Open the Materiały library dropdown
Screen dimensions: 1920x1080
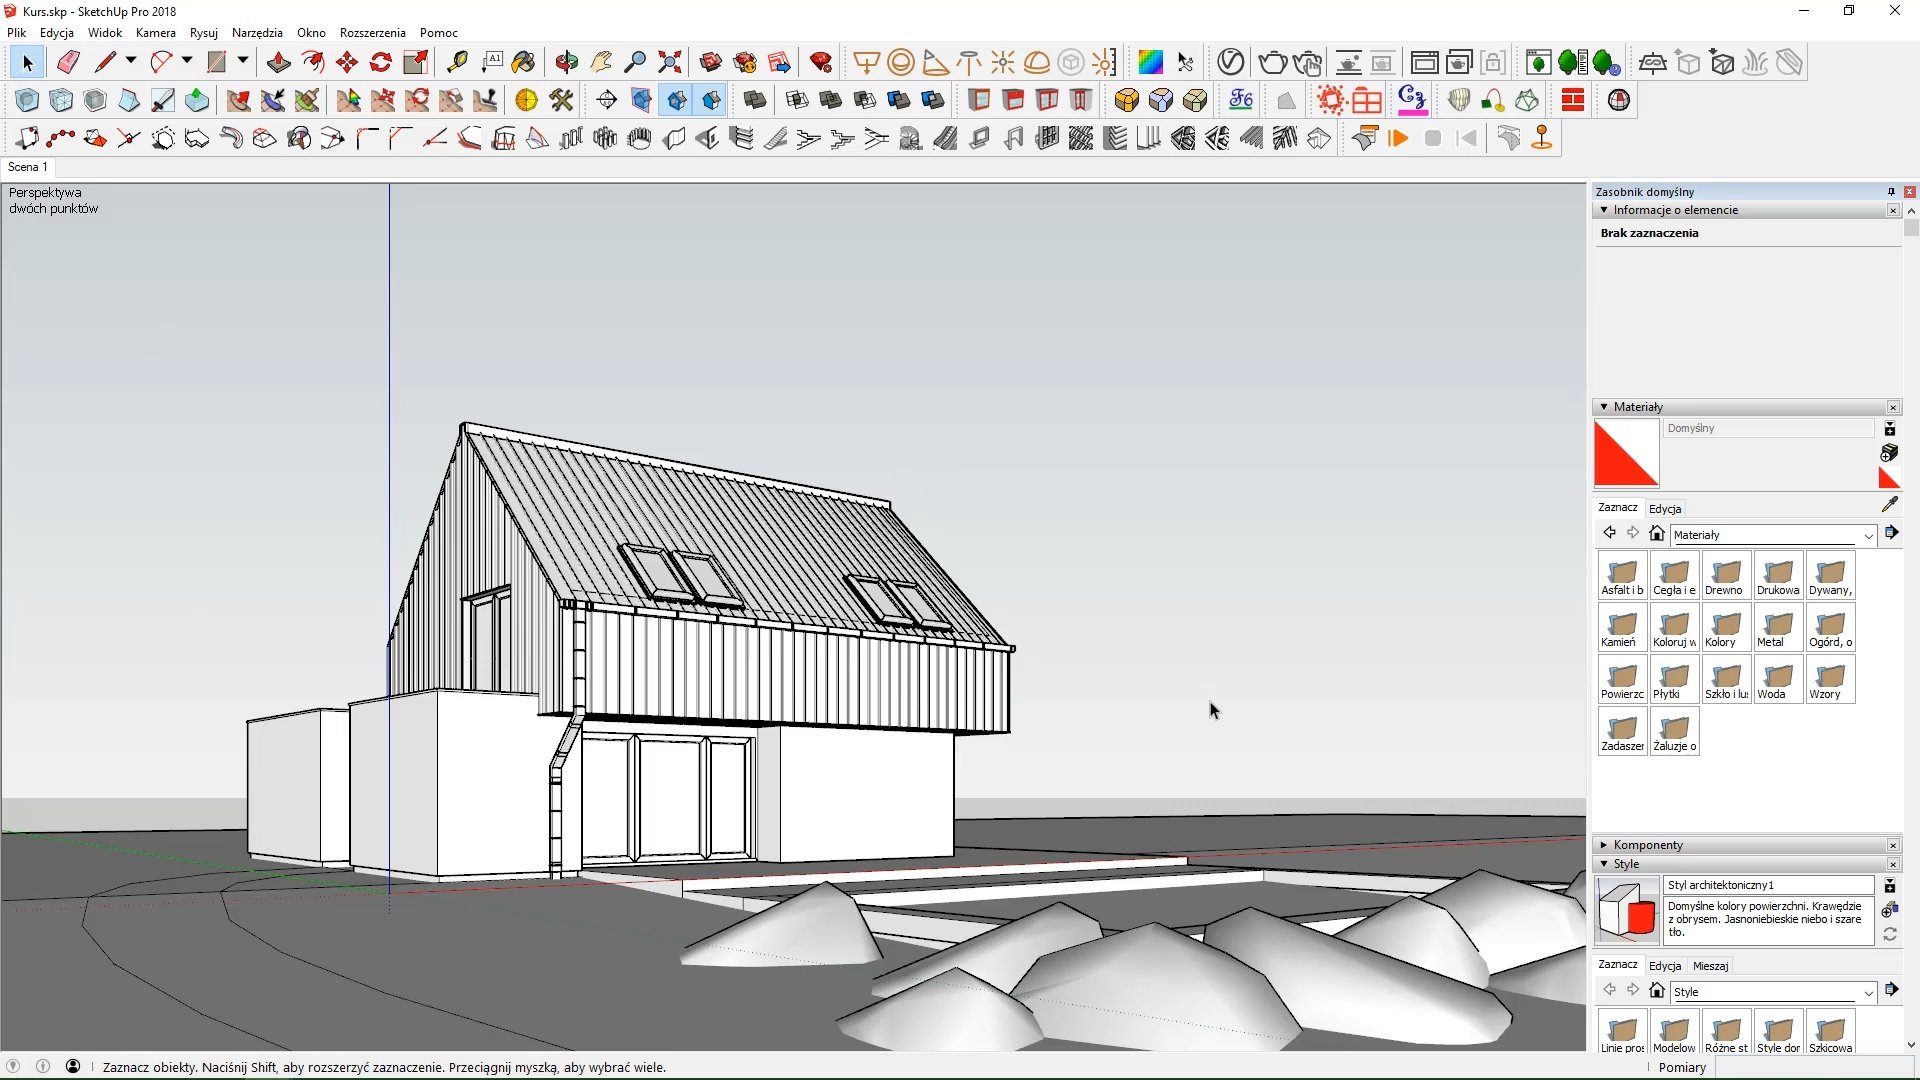coord(1775,535)
